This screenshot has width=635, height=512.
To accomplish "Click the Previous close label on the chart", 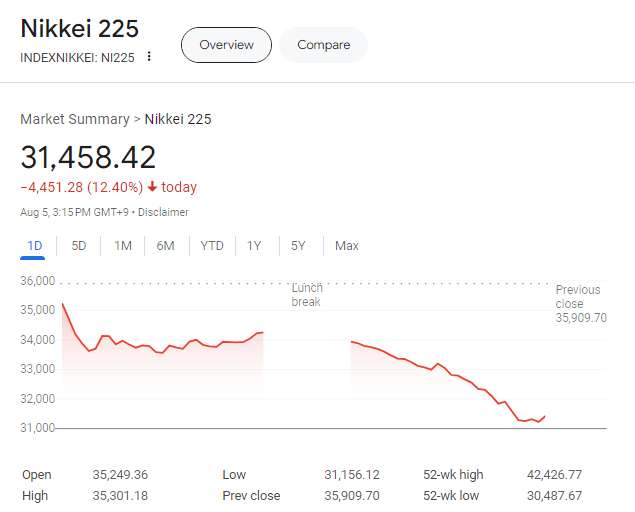I will click(579, 297).
